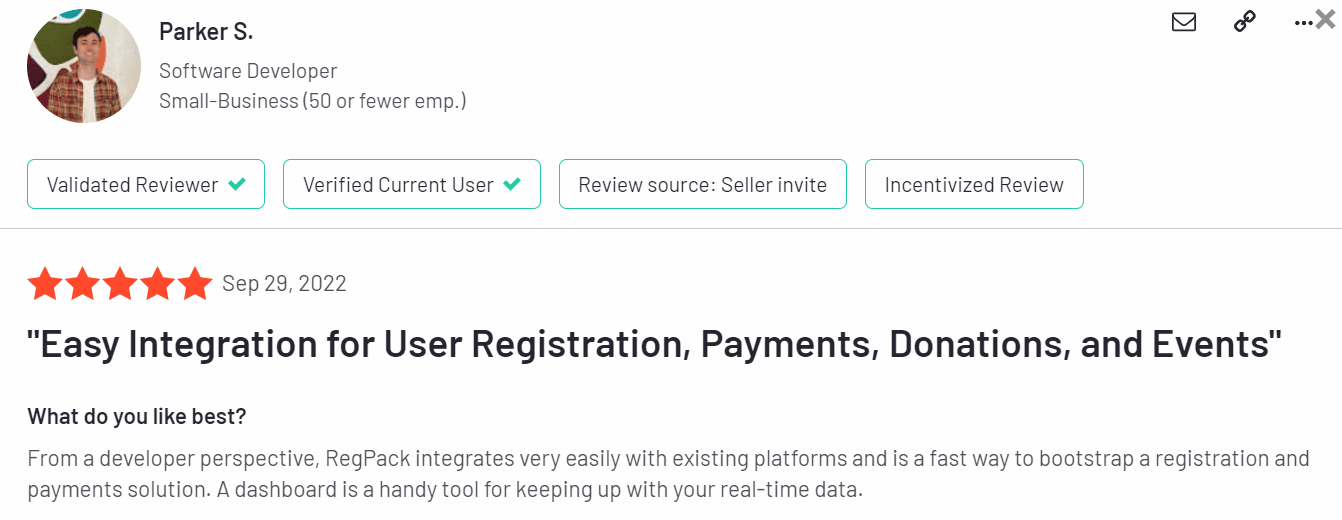Click the first rating star

[45, 284]
